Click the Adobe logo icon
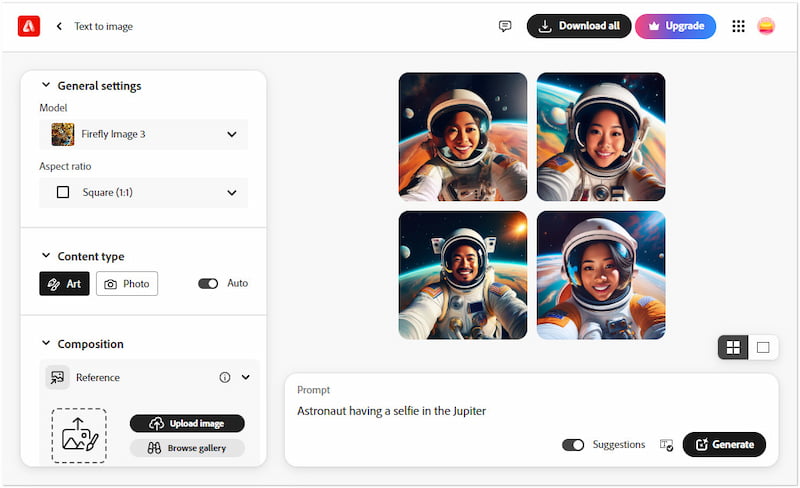This screenshot has height=488, width=800. coord(28,27)
